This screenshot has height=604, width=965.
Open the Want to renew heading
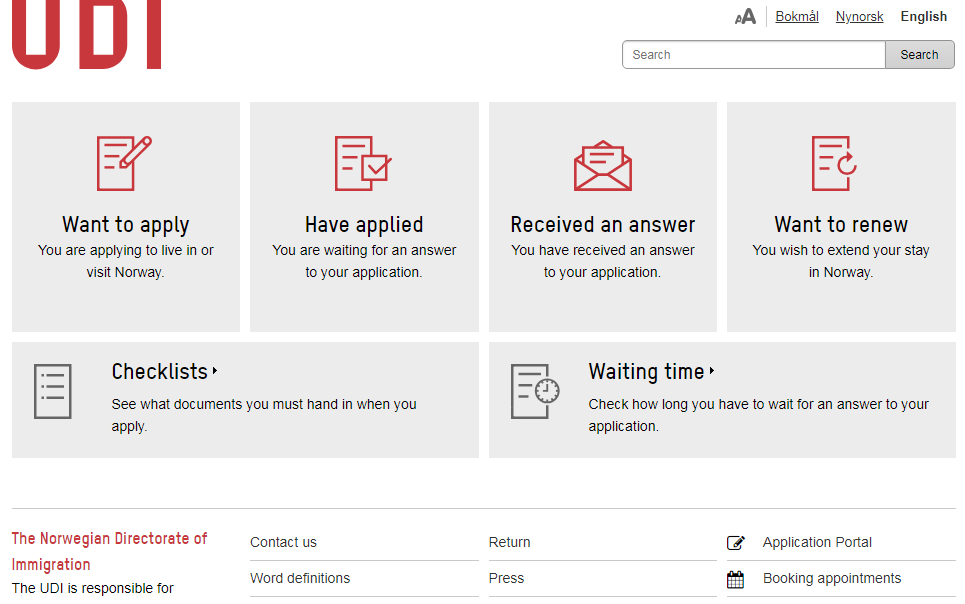(841, 225)
